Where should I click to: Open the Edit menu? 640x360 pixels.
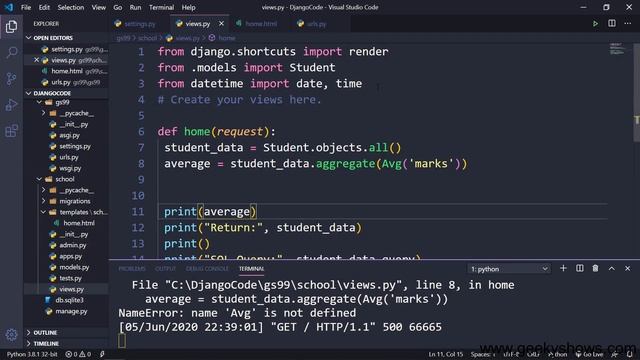tap(44, 7)
